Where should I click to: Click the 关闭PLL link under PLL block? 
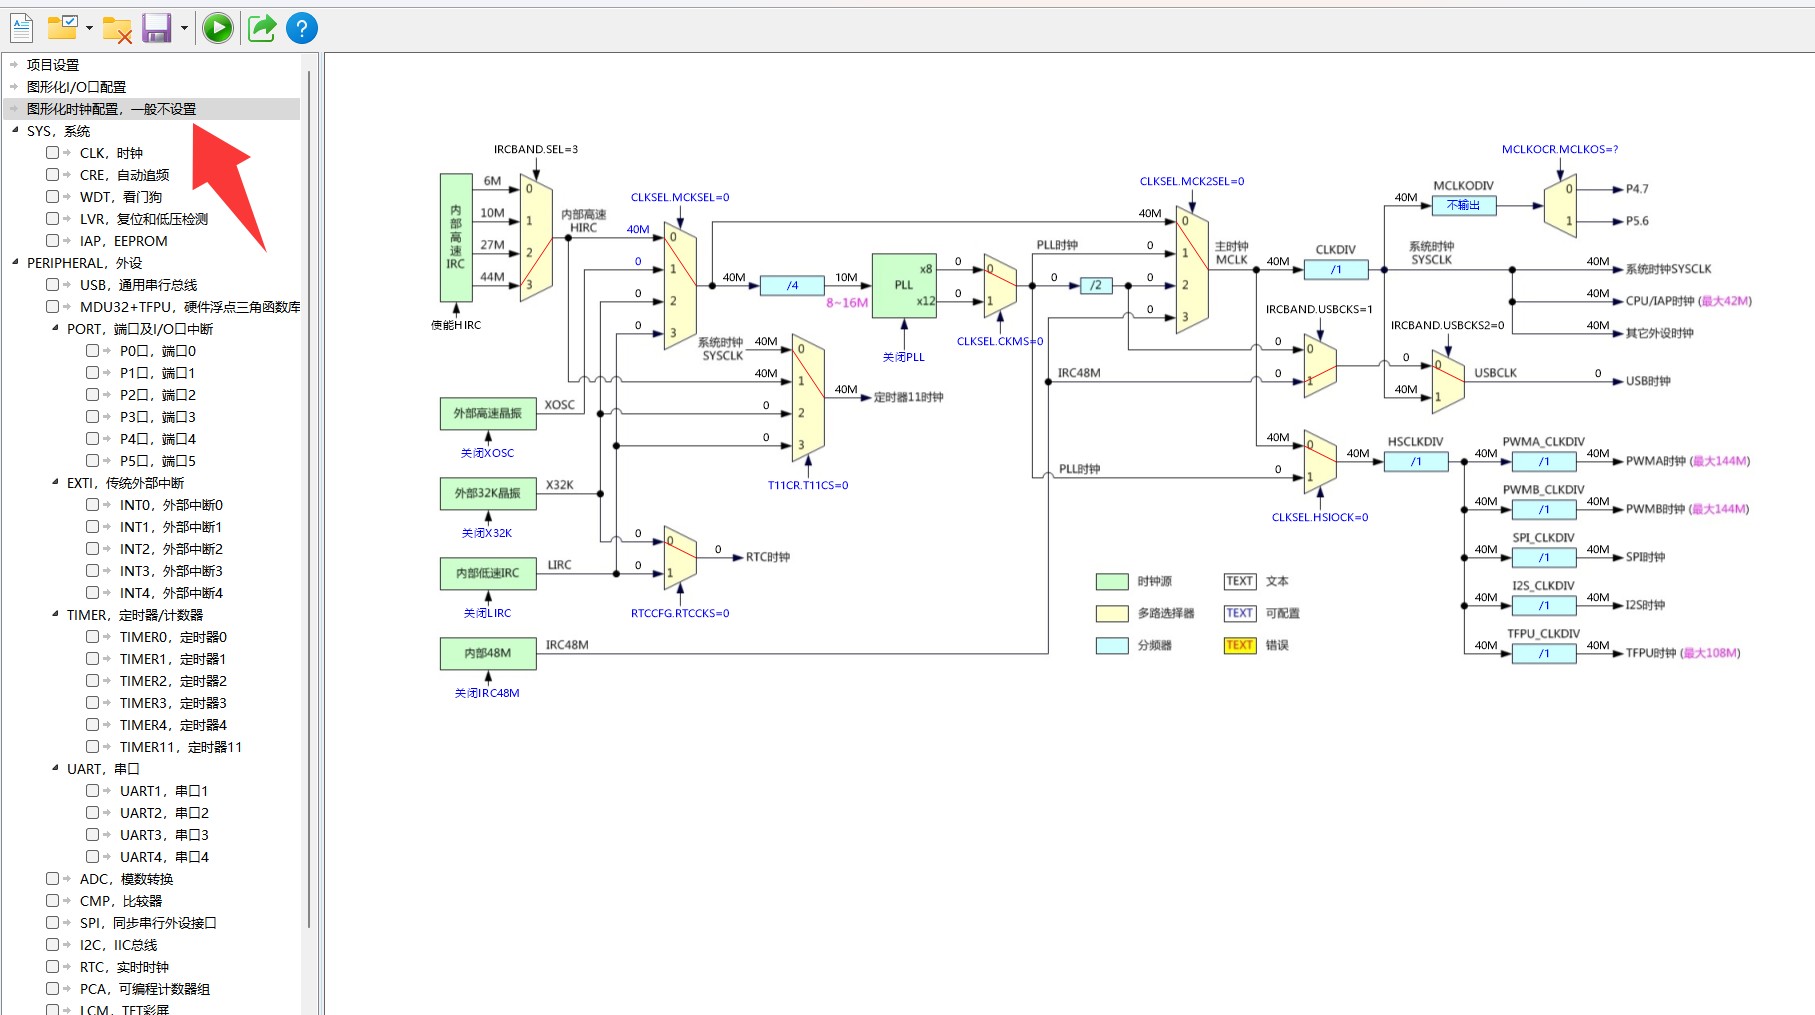click(903, 357)
